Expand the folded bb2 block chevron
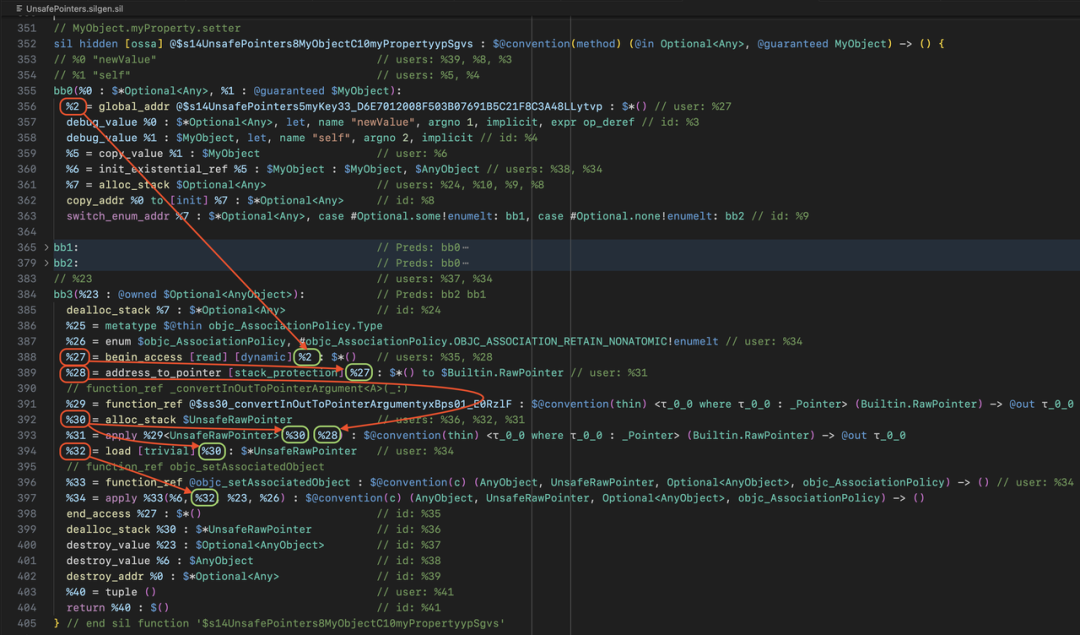This screenshot has height=635, width=1080. click(x=46, y=263)
